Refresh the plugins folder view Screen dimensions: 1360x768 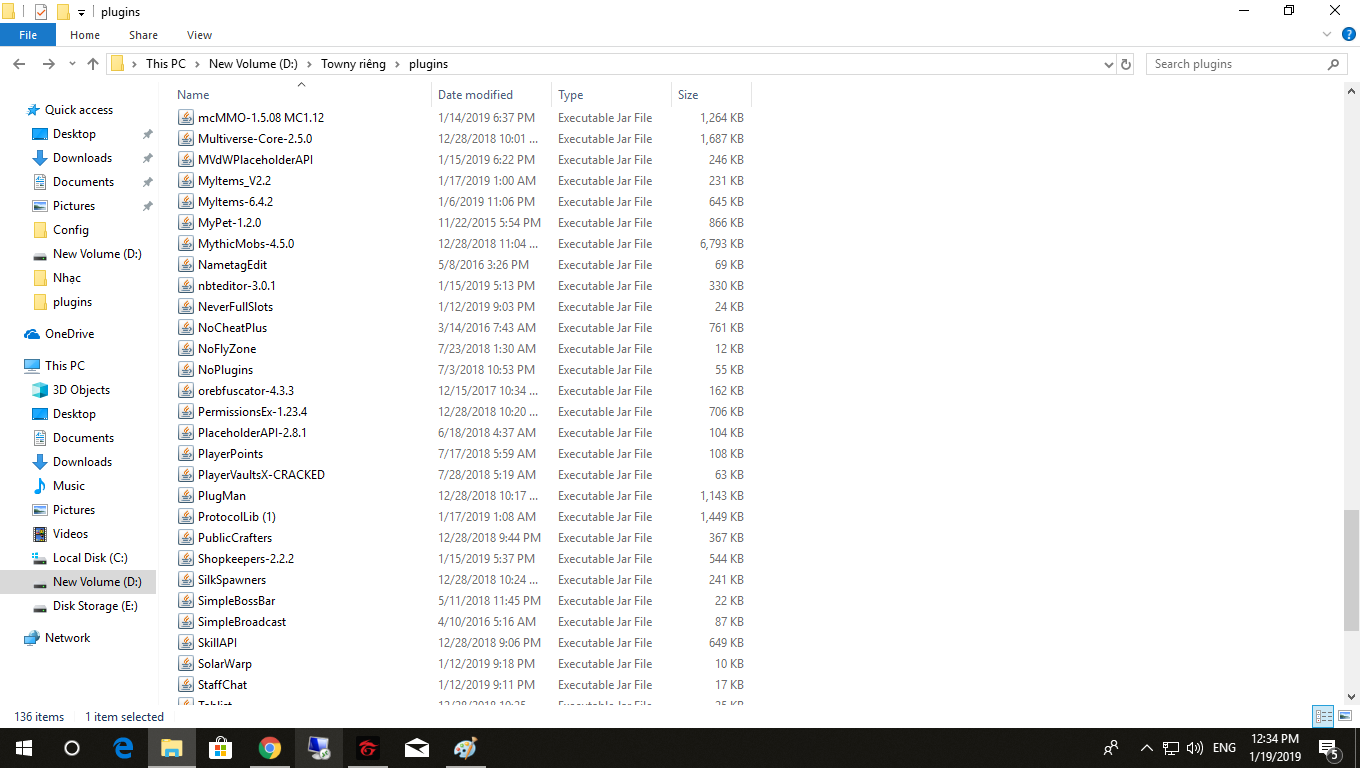1127,63
